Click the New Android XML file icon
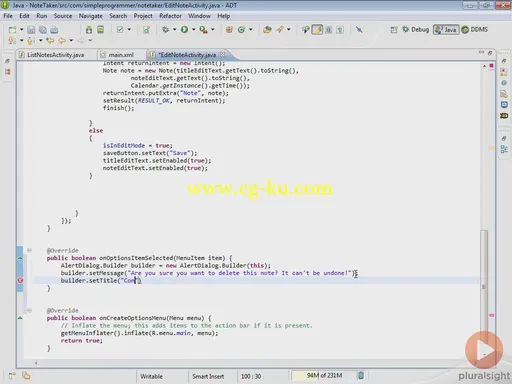The image size is (512, 384). (x=146, y=30)
